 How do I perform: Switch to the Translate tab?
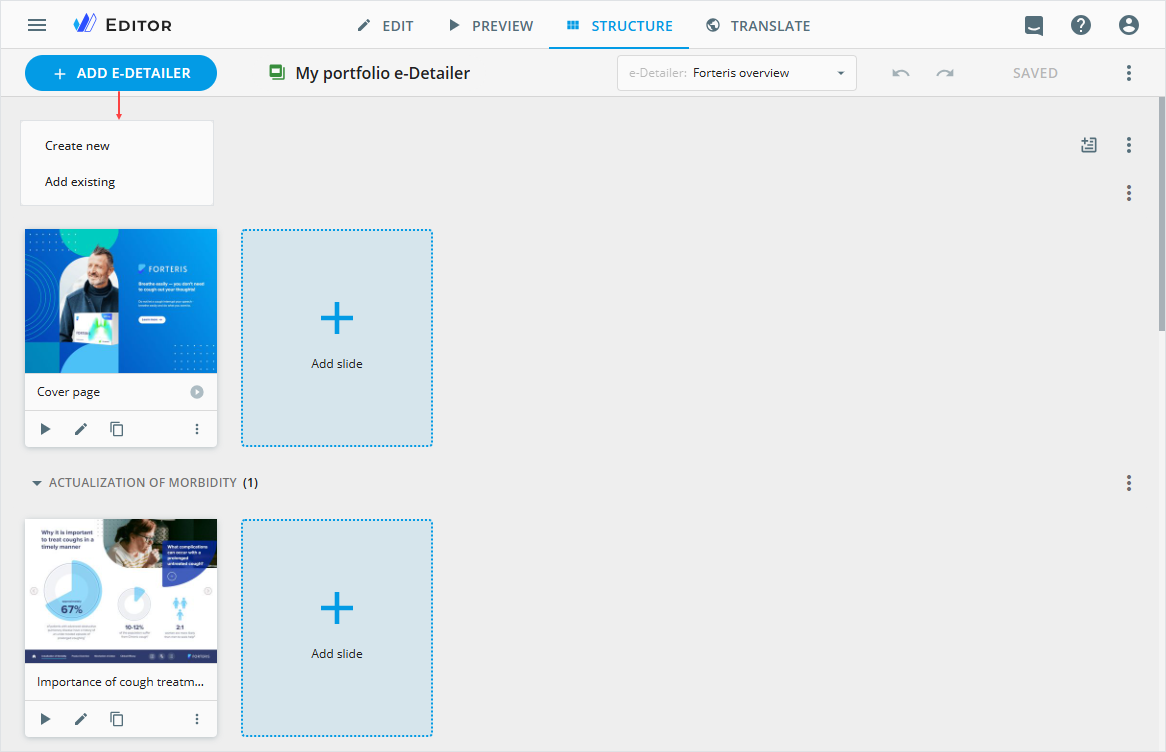(758, 26)
